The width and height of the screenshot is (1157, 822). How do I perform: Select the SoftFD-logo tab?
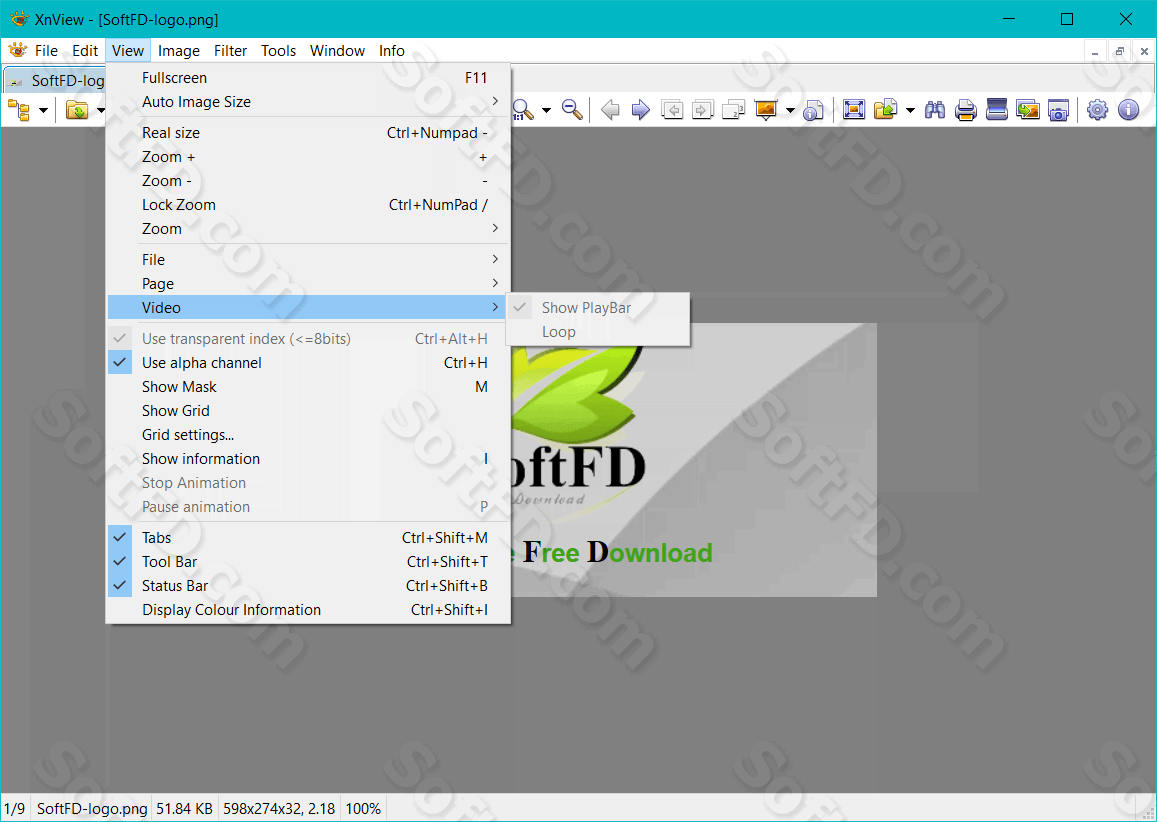tap(56, 80)
